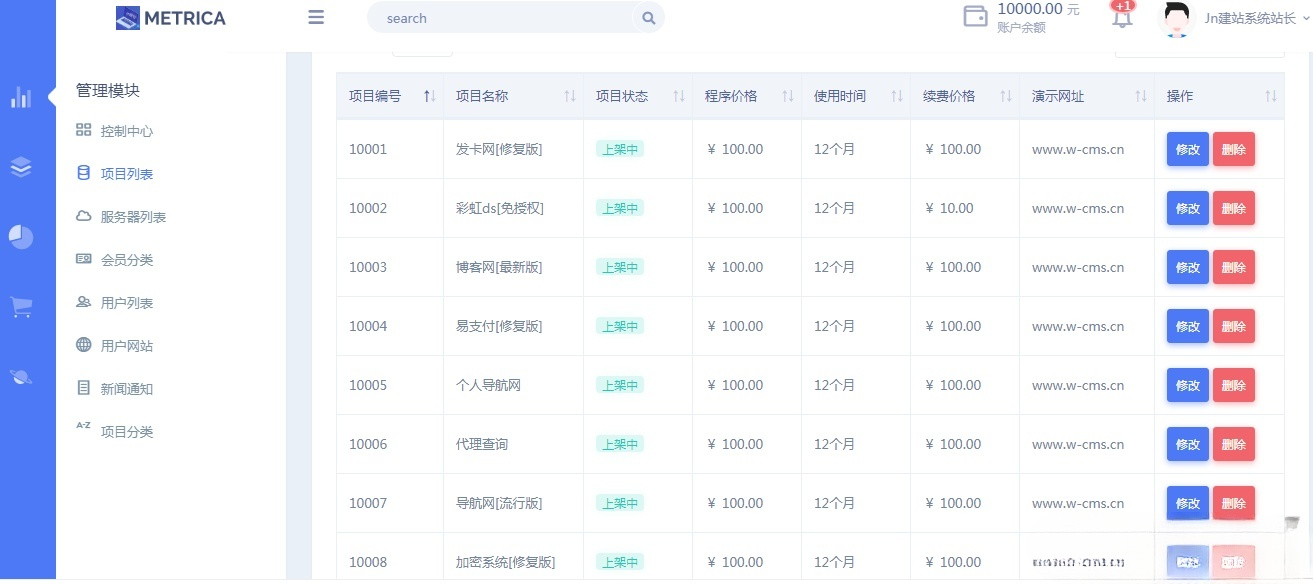1313x584 pixels.
Task: Click inside the search input field
Action: pyautogui.click(x=500, y=18)
